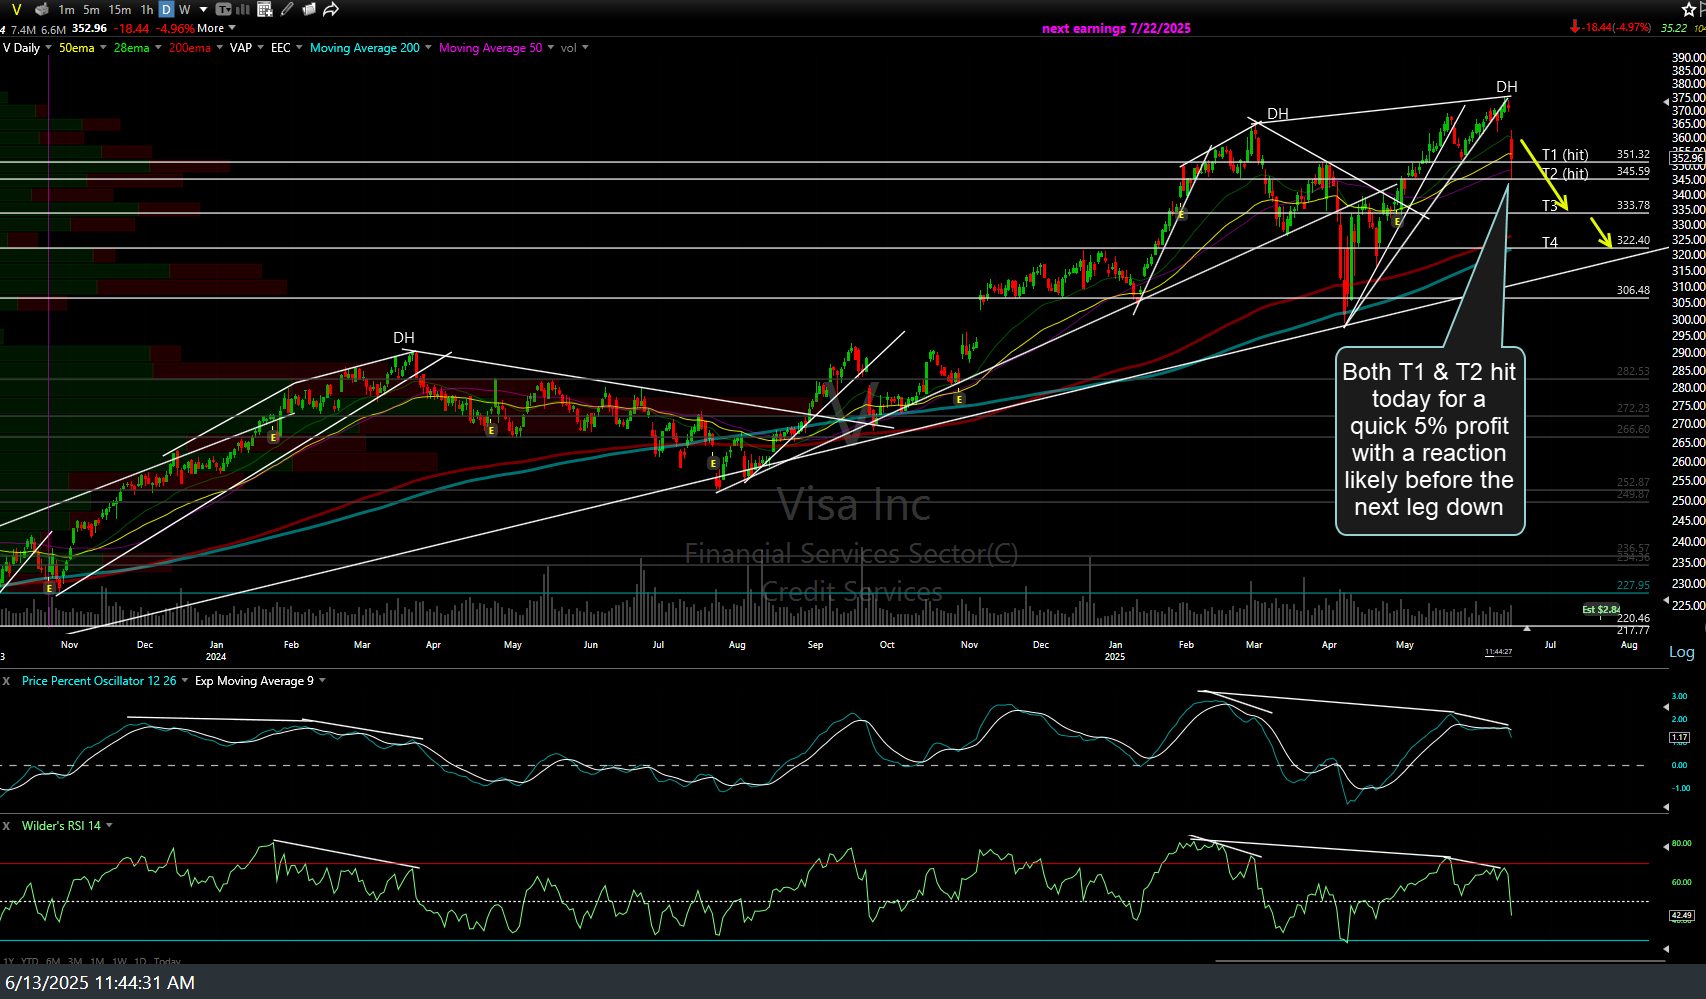Toggle Log scale on price axis
Screen dimensions: 1706x999
pos(1681,652)
